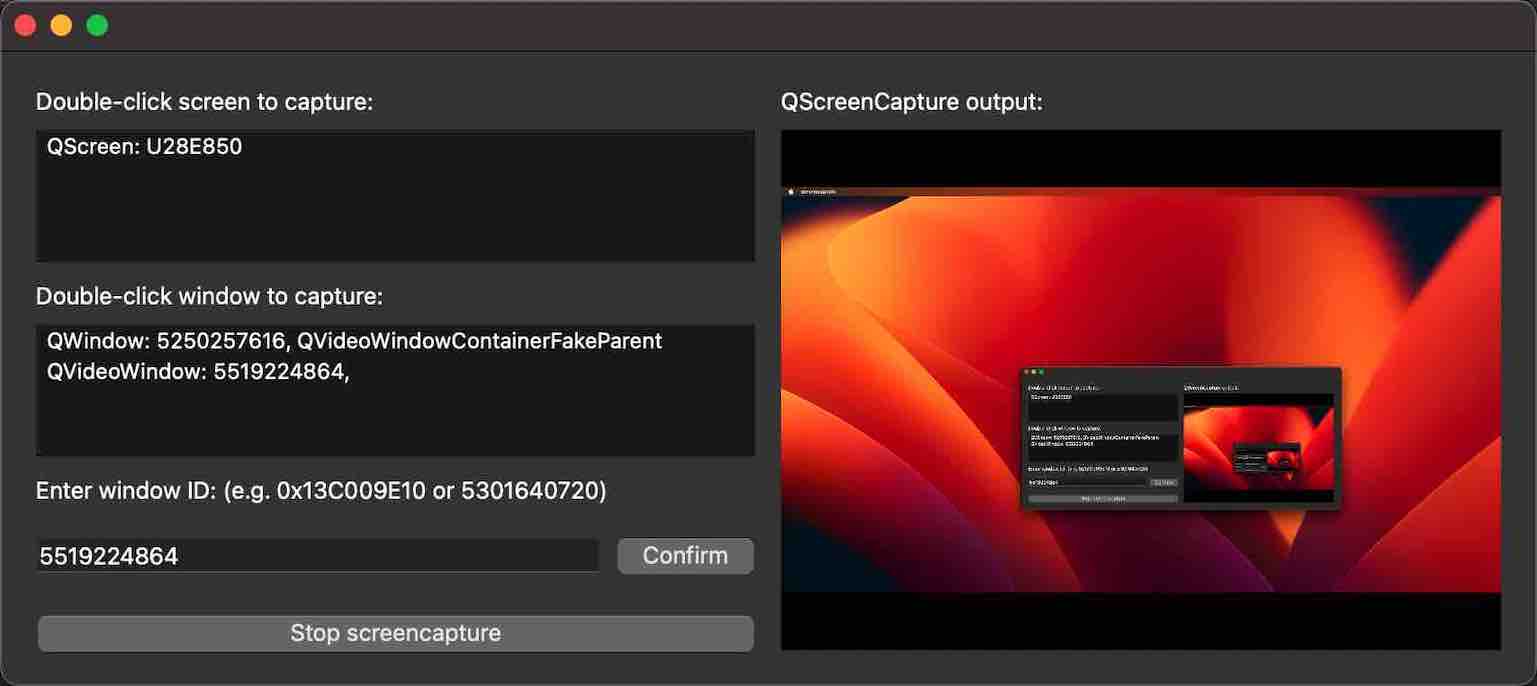Click the Stop screencapture button
The width and height of the screenshot is (1537, 686).
coord(396,632)
